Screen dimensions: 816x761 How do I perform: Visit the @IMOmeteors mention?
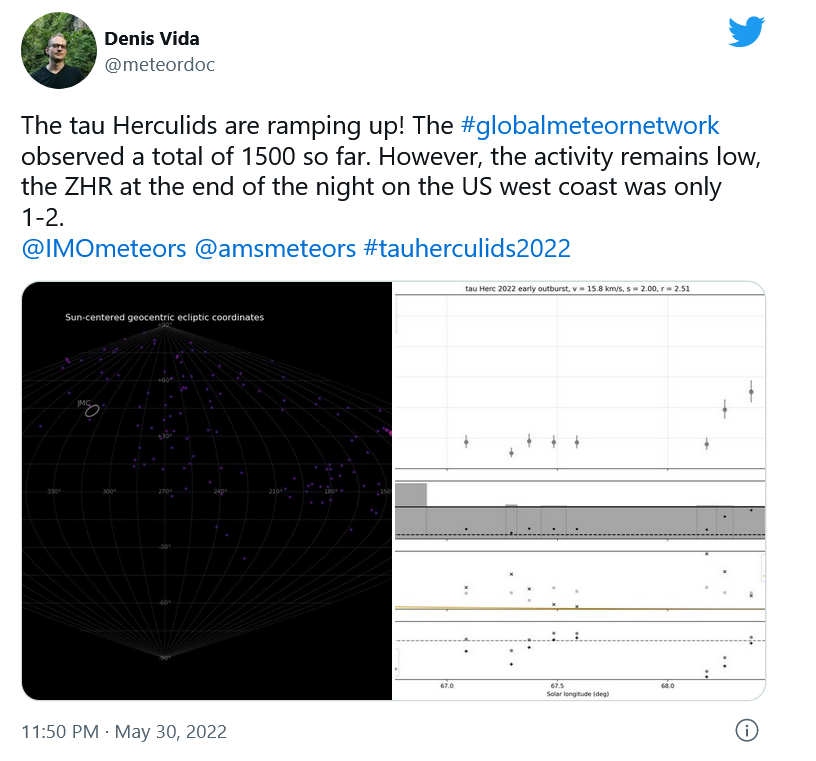pos(103,248)
